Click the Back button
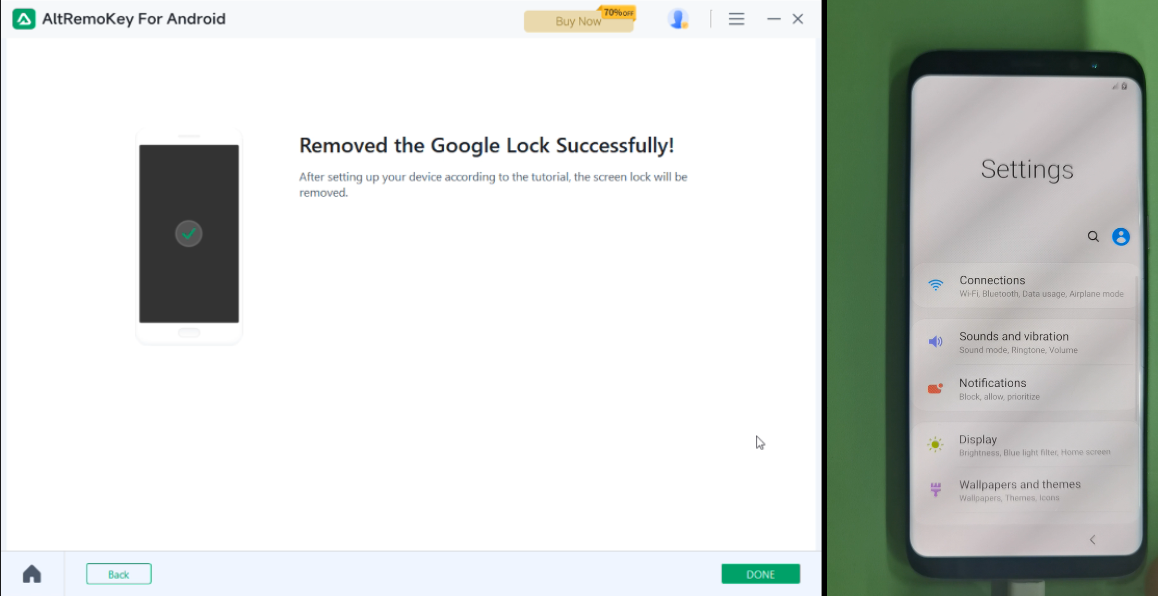Screen dimensions: 1158x596 pos(119,574)
